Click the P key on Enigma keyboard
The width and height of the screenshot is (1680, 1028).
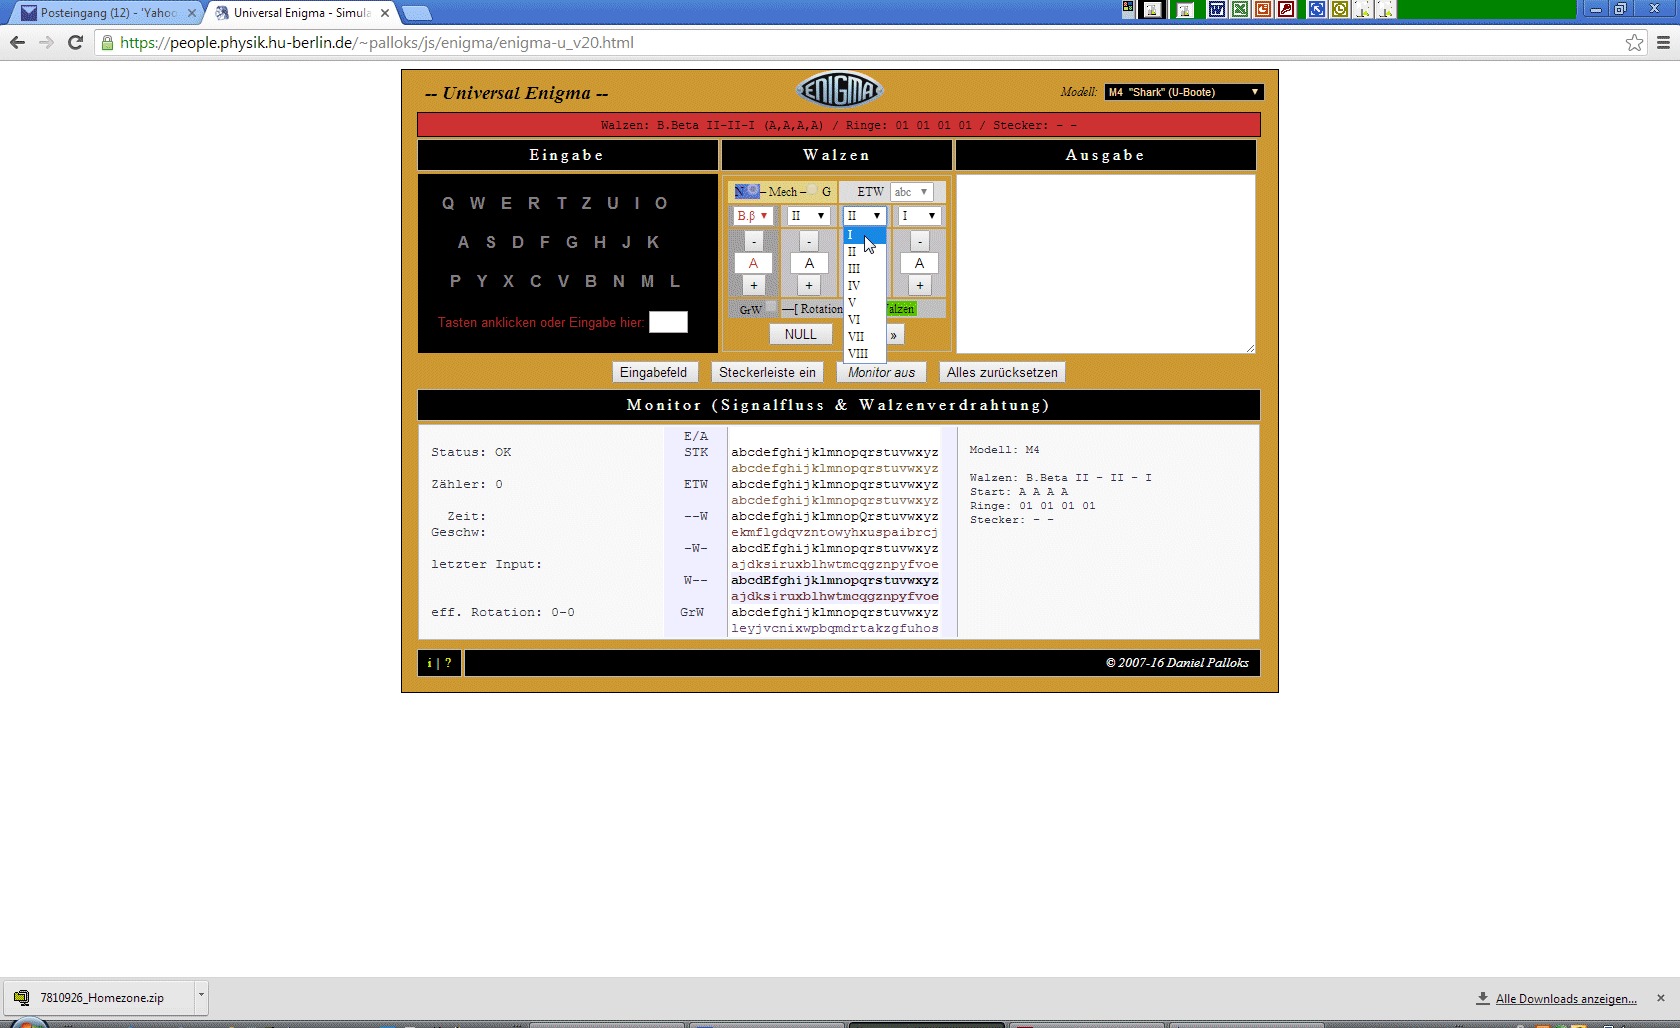click(x=455, y=281)
